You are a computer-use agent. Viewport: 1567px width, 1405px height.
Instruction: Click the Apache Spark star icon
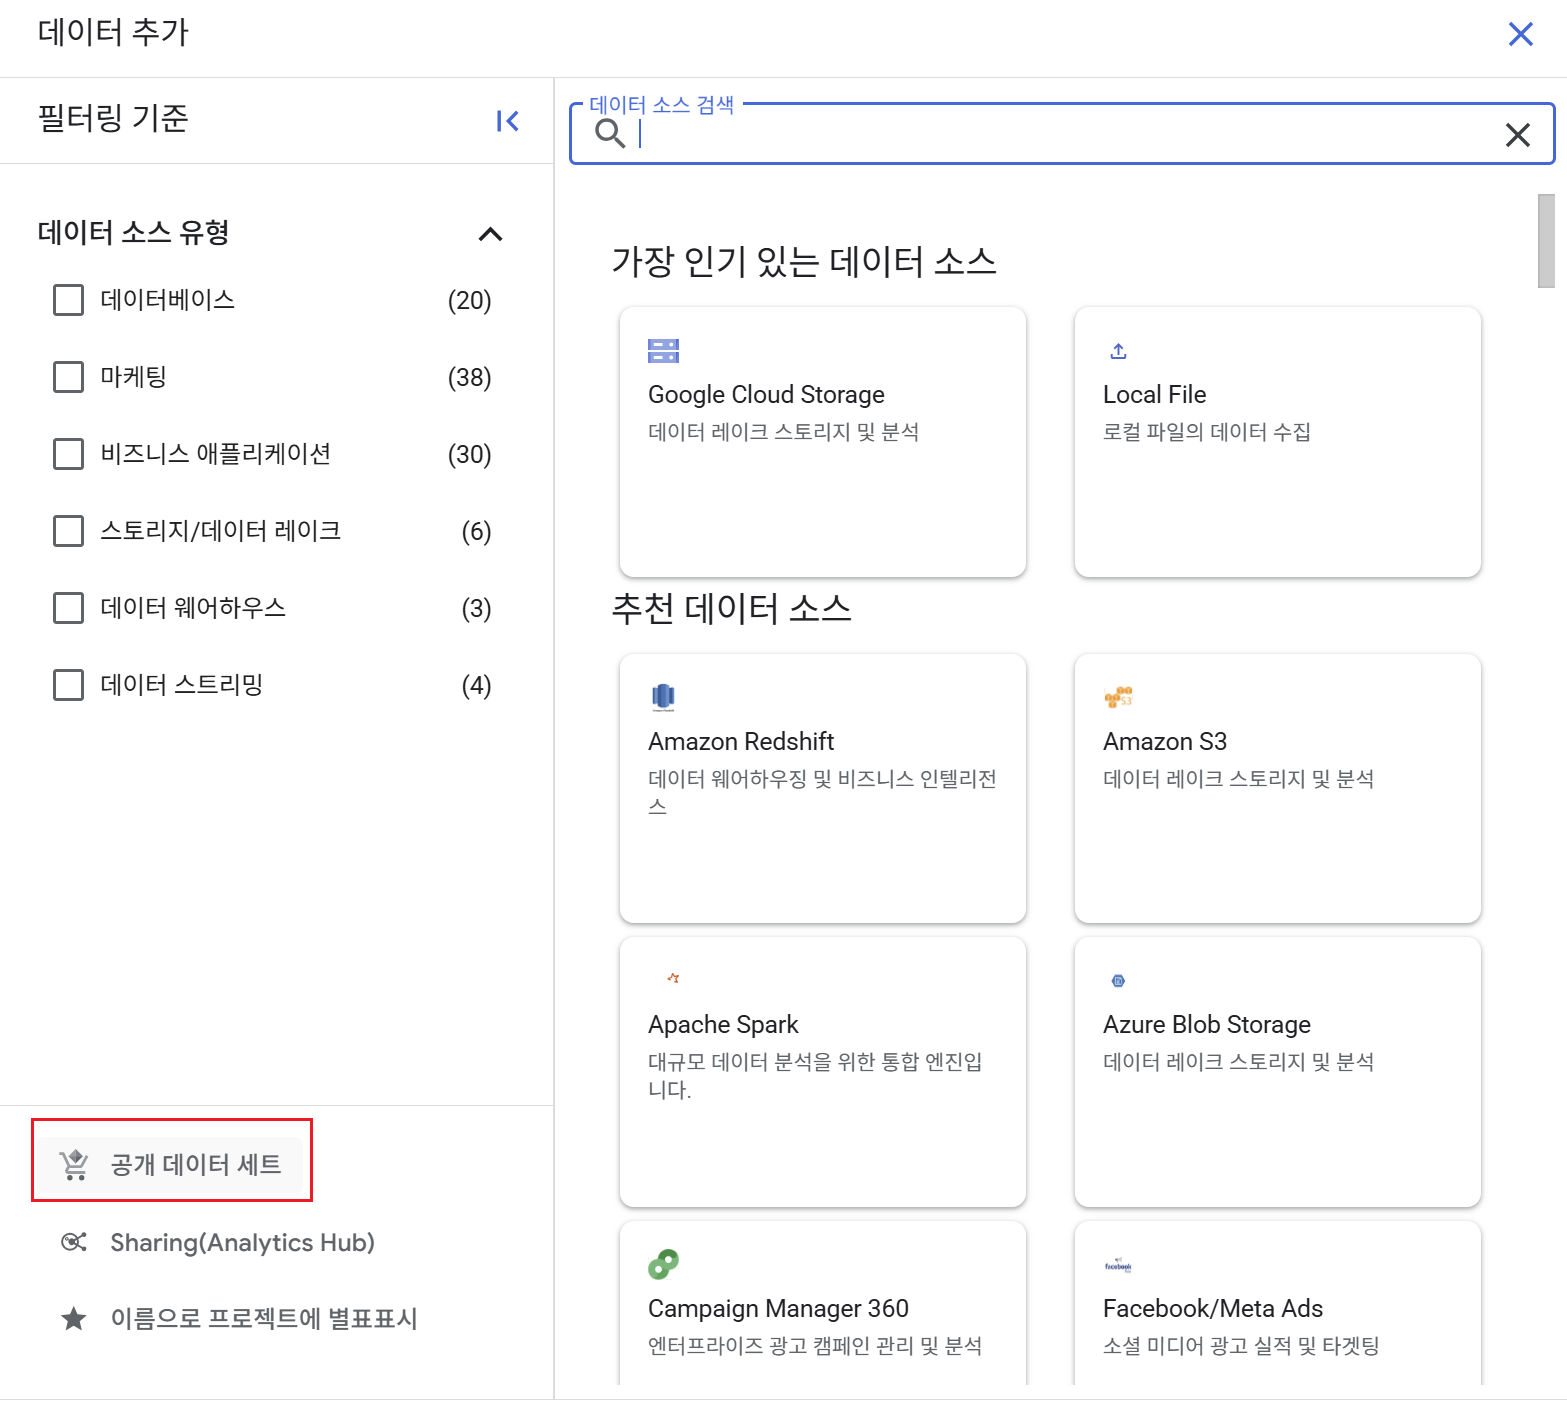pos(673,978)
